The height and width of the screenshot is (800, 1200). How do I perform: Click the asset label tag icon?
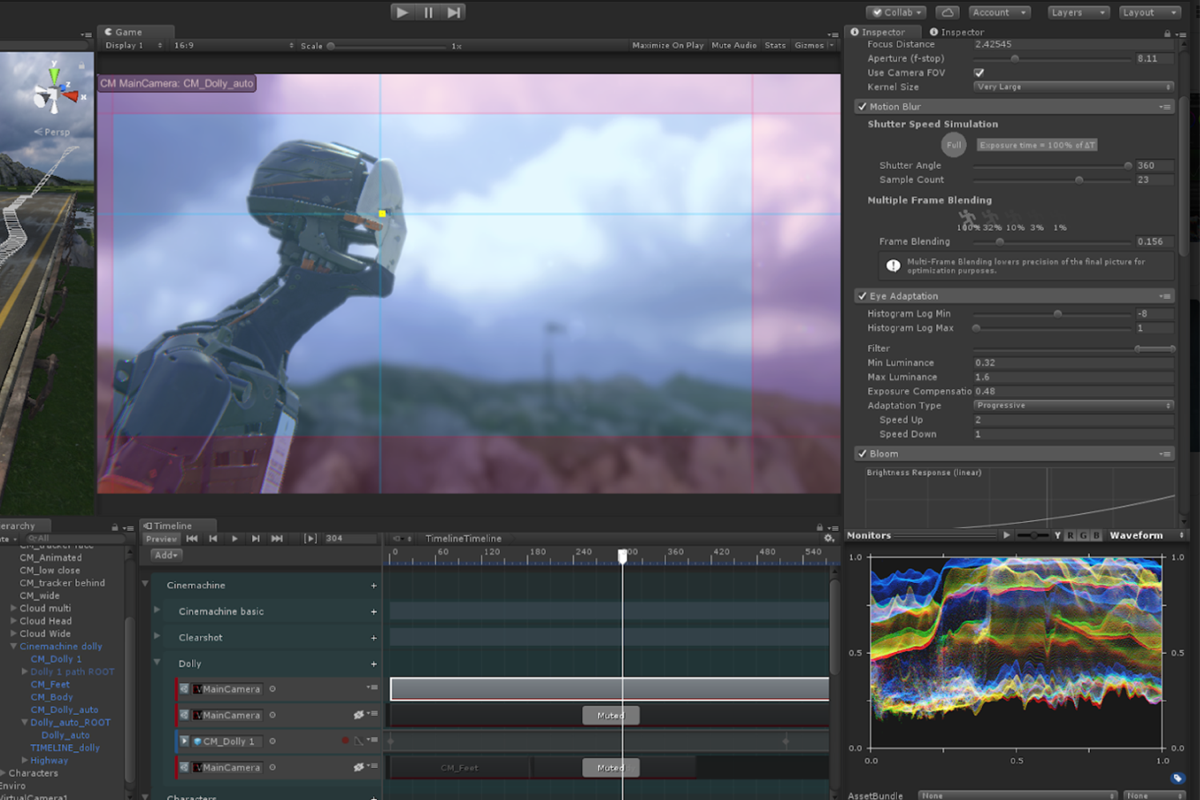pyautogui.click(x=1178, y=778)
